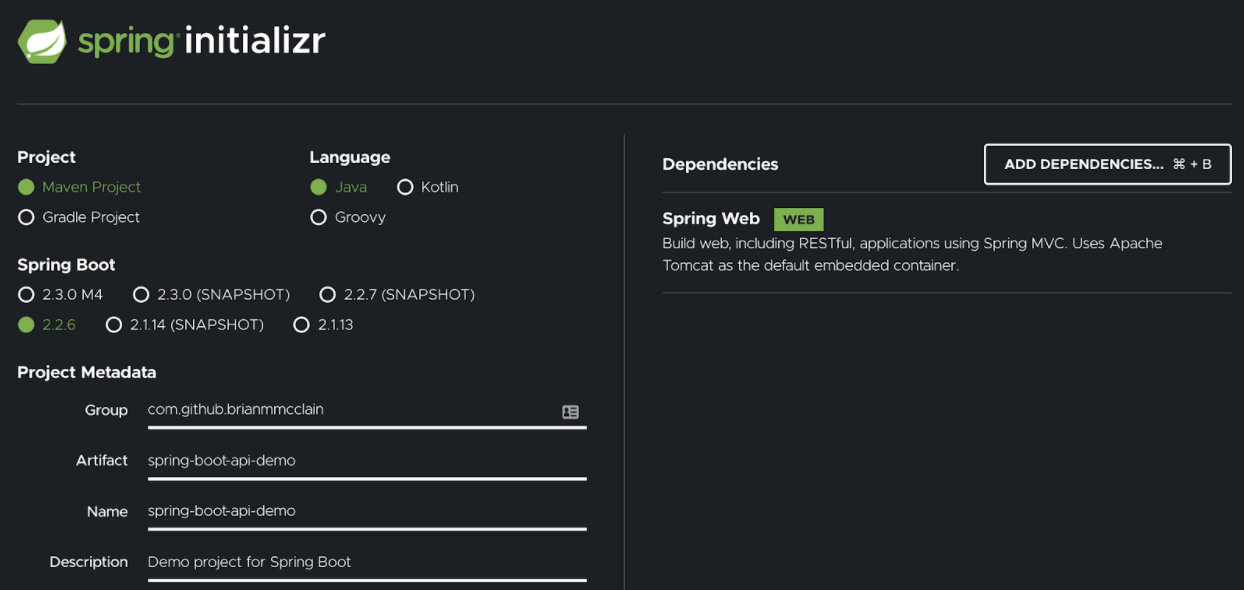Focus the Artifact input field
The image size is (1244, 590).
pos(366,461)
